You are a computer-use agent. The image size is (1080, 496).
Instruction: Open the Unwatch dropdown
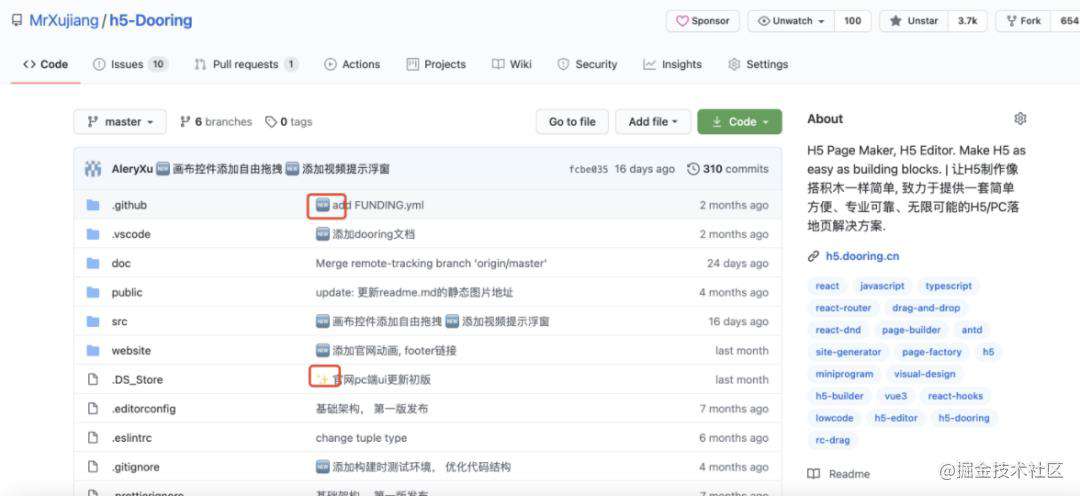[791, 21]
